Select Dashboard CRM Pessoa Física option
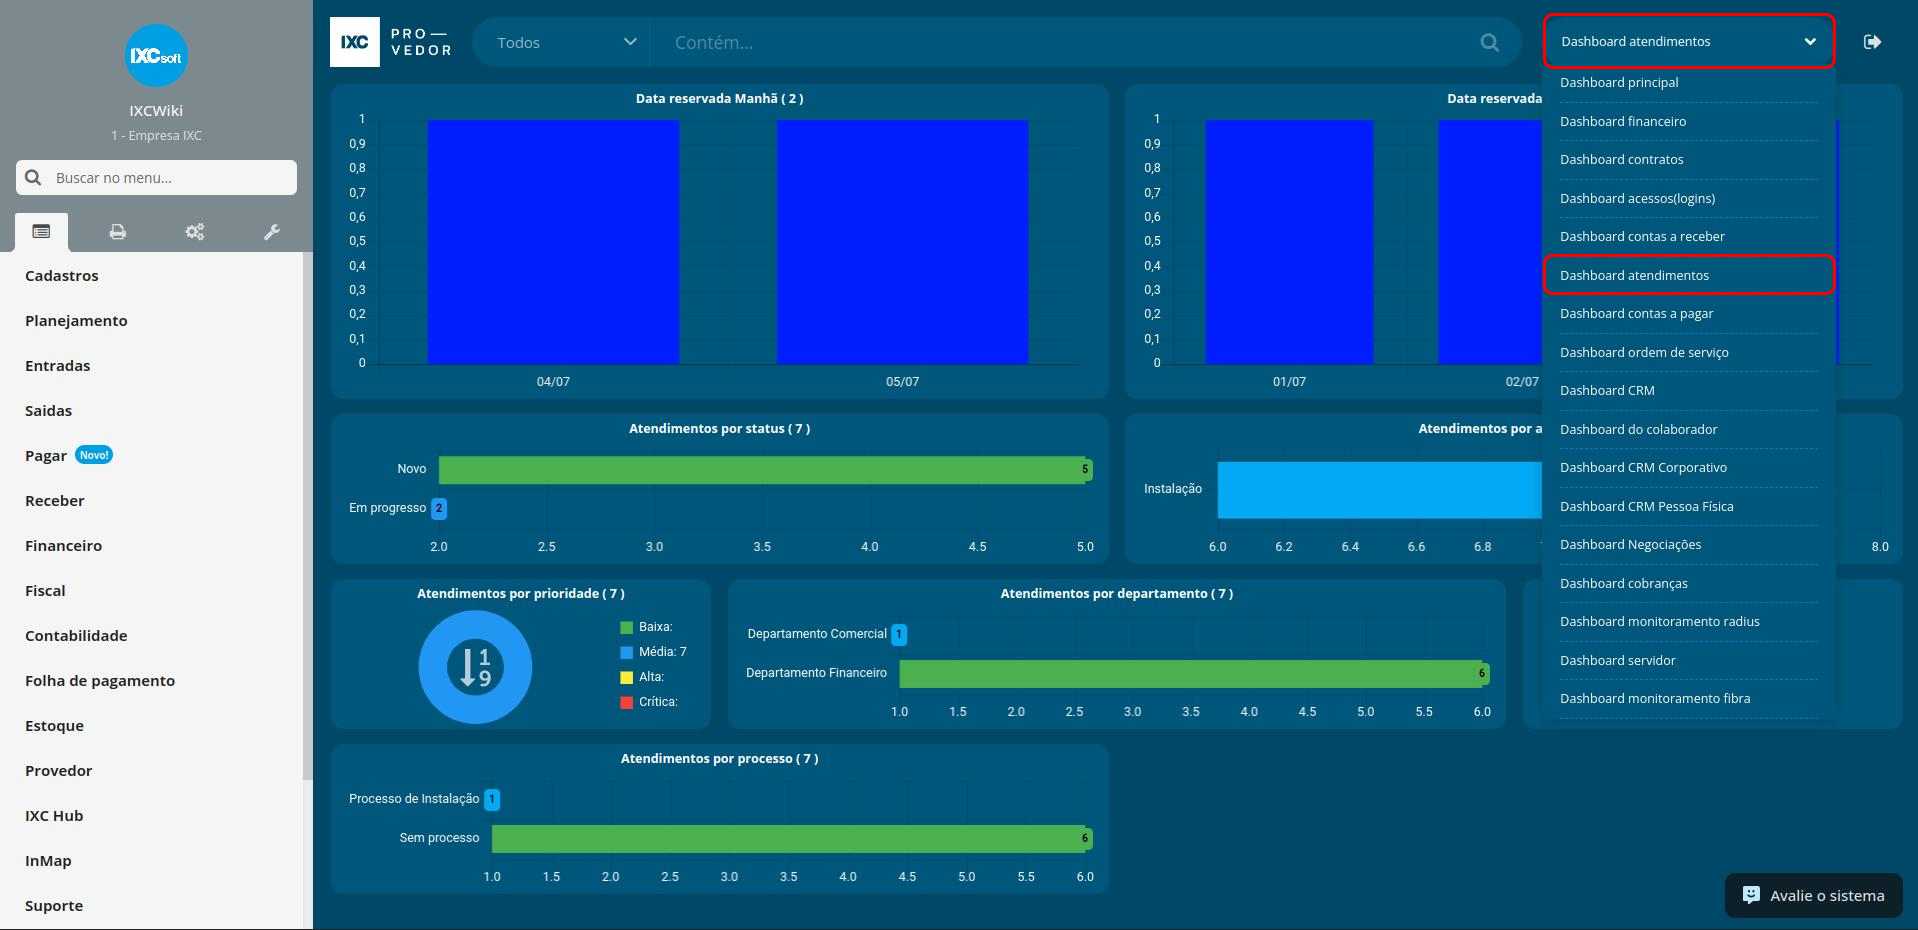Viewport: 1918px width, 930px height. tap(1689, 506)
